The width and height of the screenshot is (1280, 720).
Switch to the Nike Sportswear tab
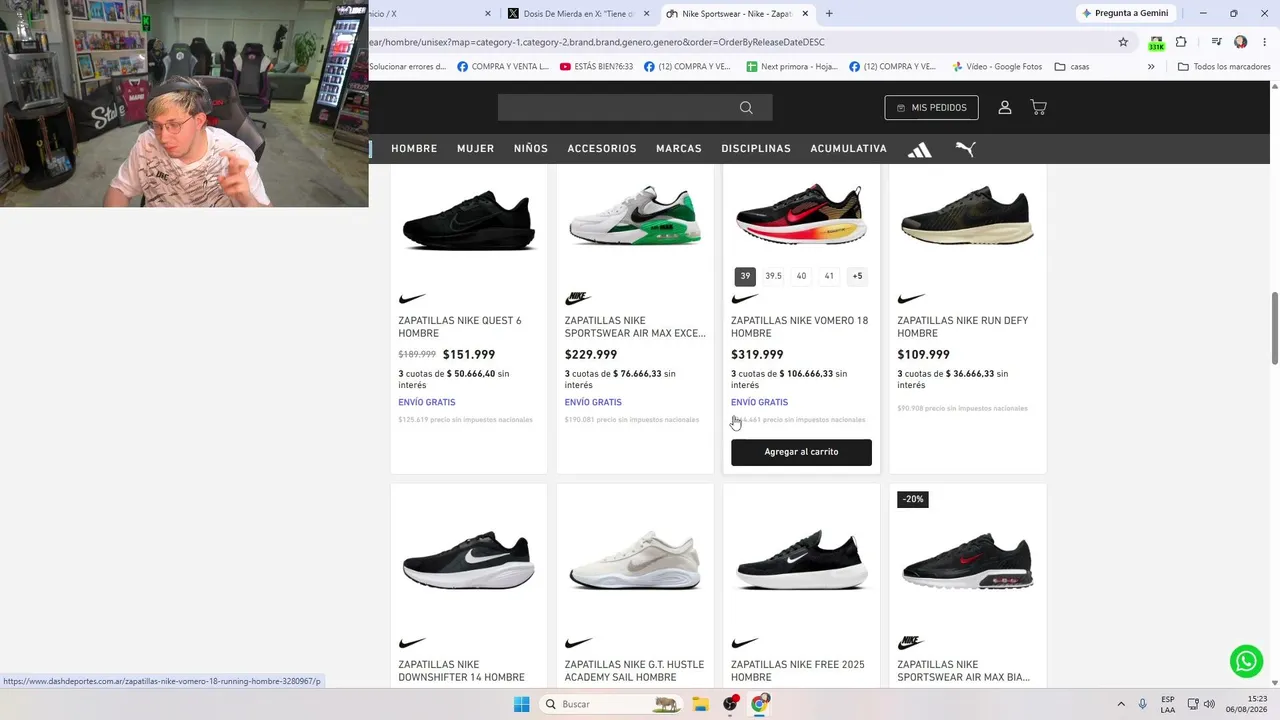738,14
